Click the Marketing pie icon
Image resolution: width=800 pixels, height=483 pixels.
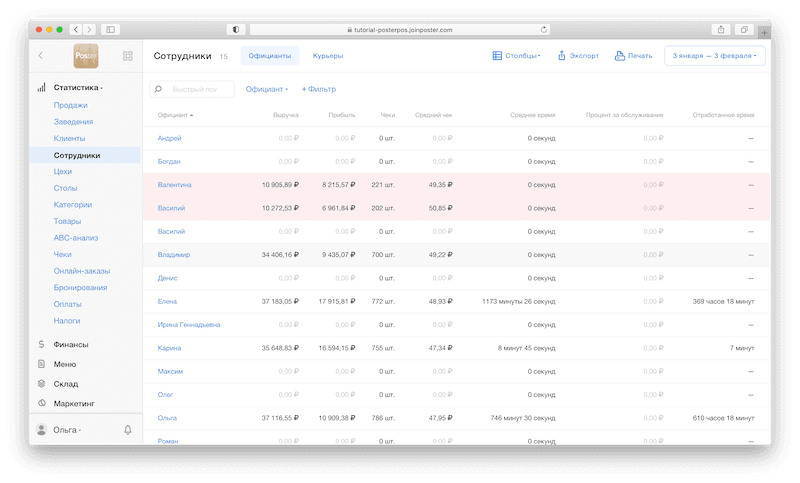41,403
